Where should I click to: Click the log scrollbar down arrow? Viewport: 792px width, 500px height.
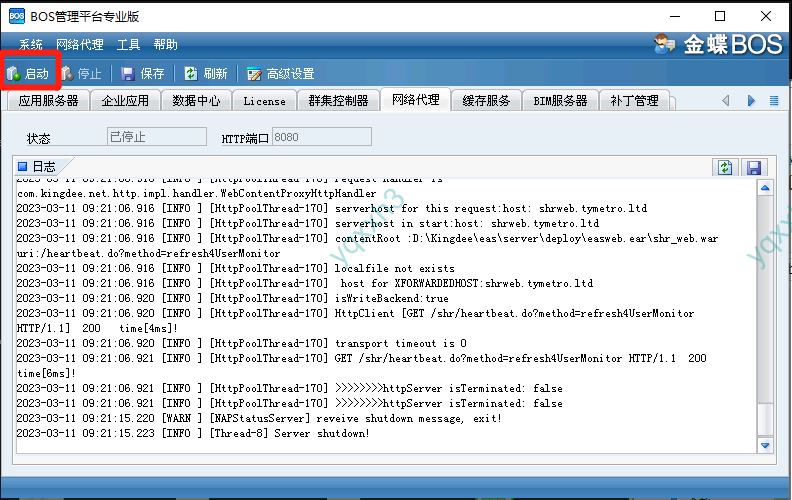[x=765, y=445]
